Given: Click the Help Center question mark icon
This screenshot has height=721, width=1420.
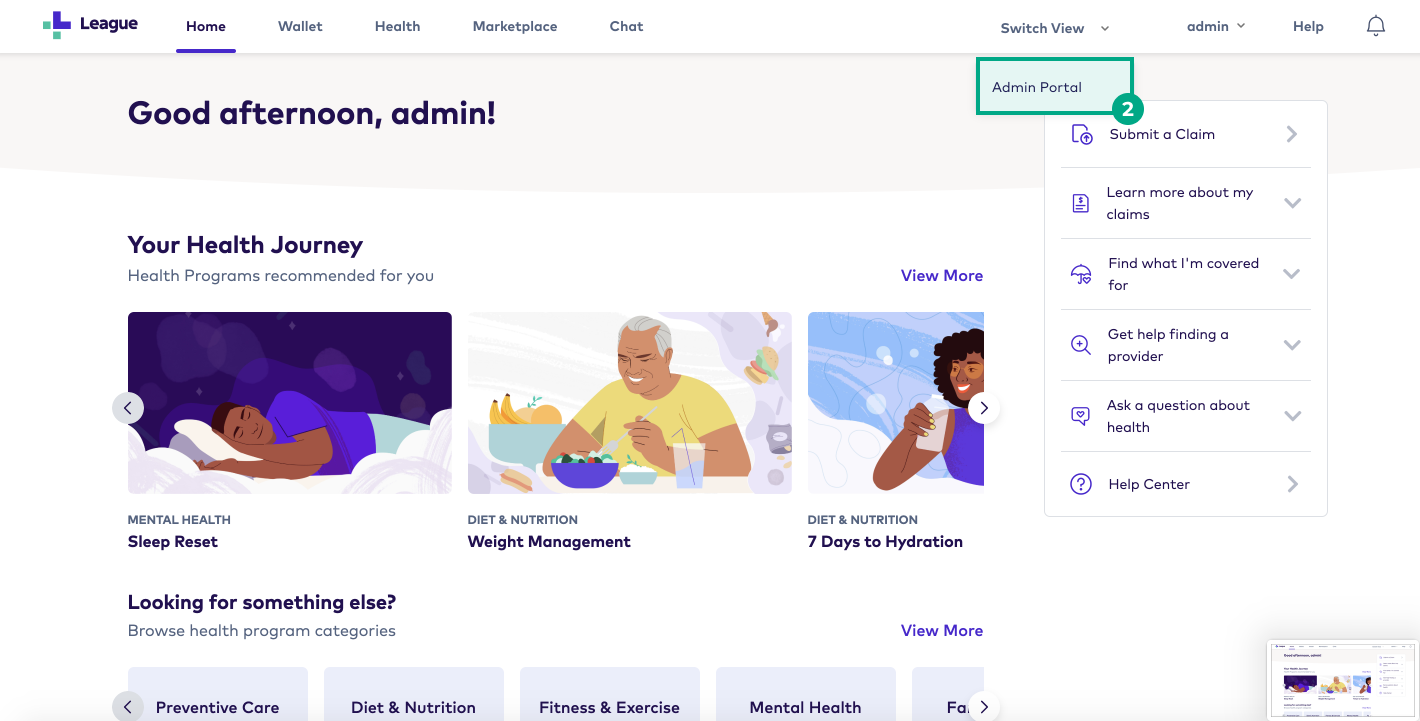Looking at the screenshot, I should (1081, 484).
